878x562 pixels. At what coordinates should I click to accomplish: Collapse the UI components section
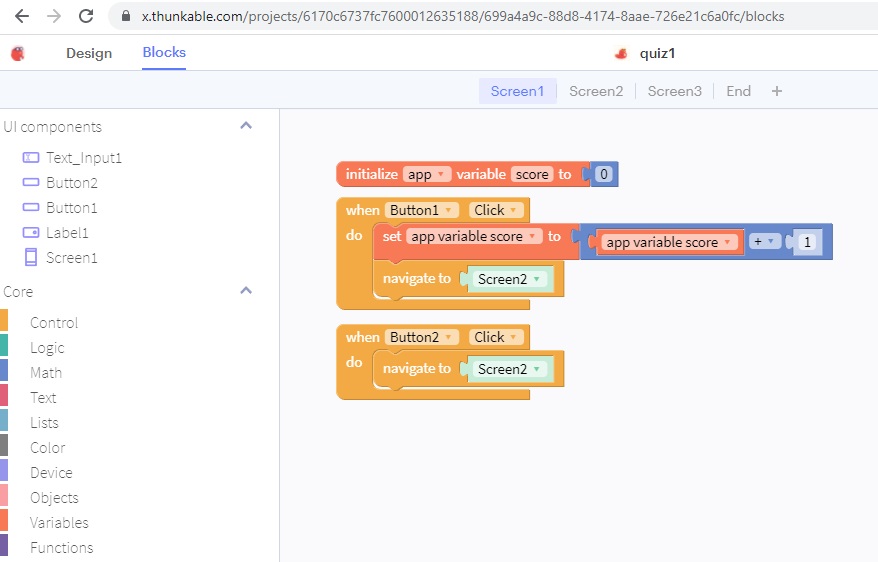coord(246,126)
